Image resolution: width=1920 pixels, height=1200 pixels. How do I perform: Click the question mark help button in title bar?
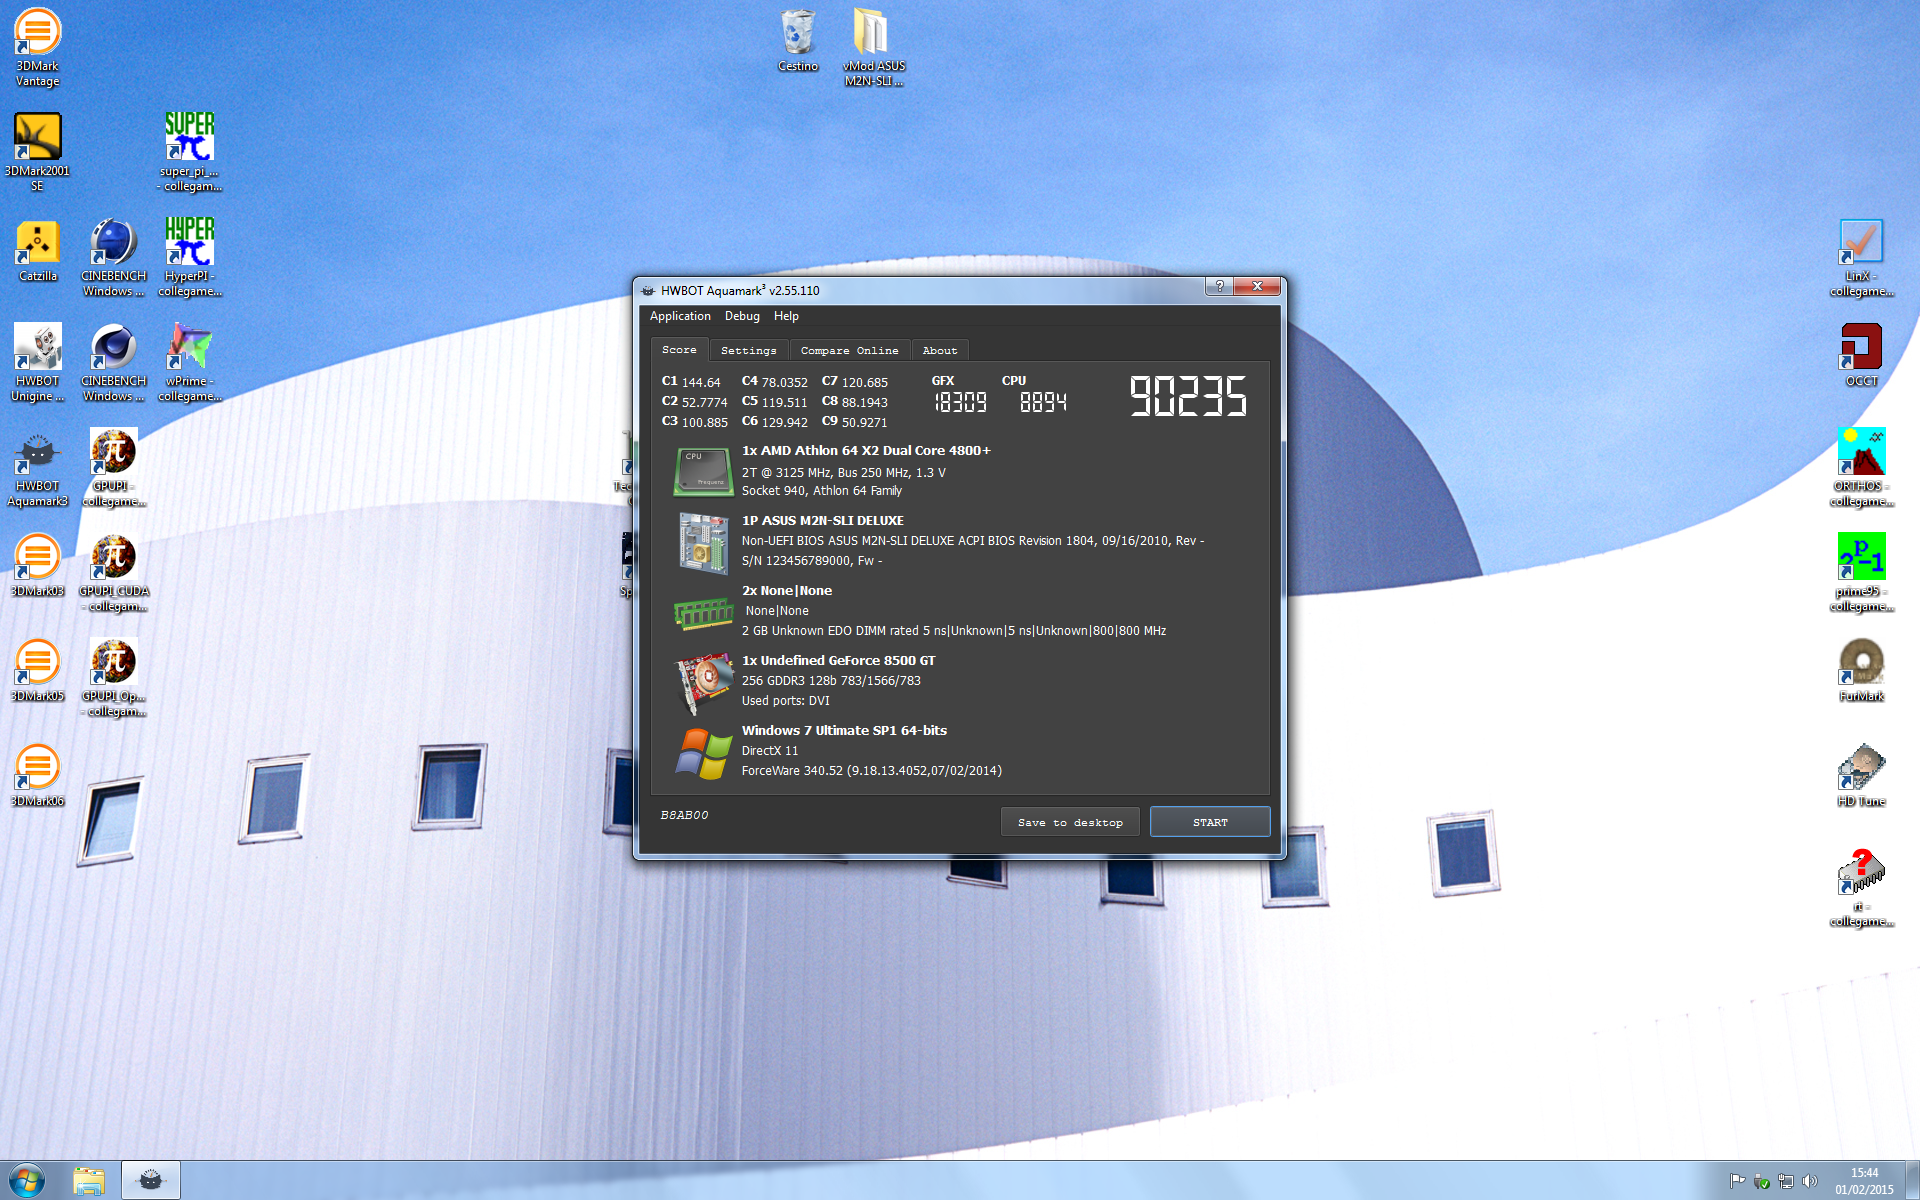[x=1218, y=286]
